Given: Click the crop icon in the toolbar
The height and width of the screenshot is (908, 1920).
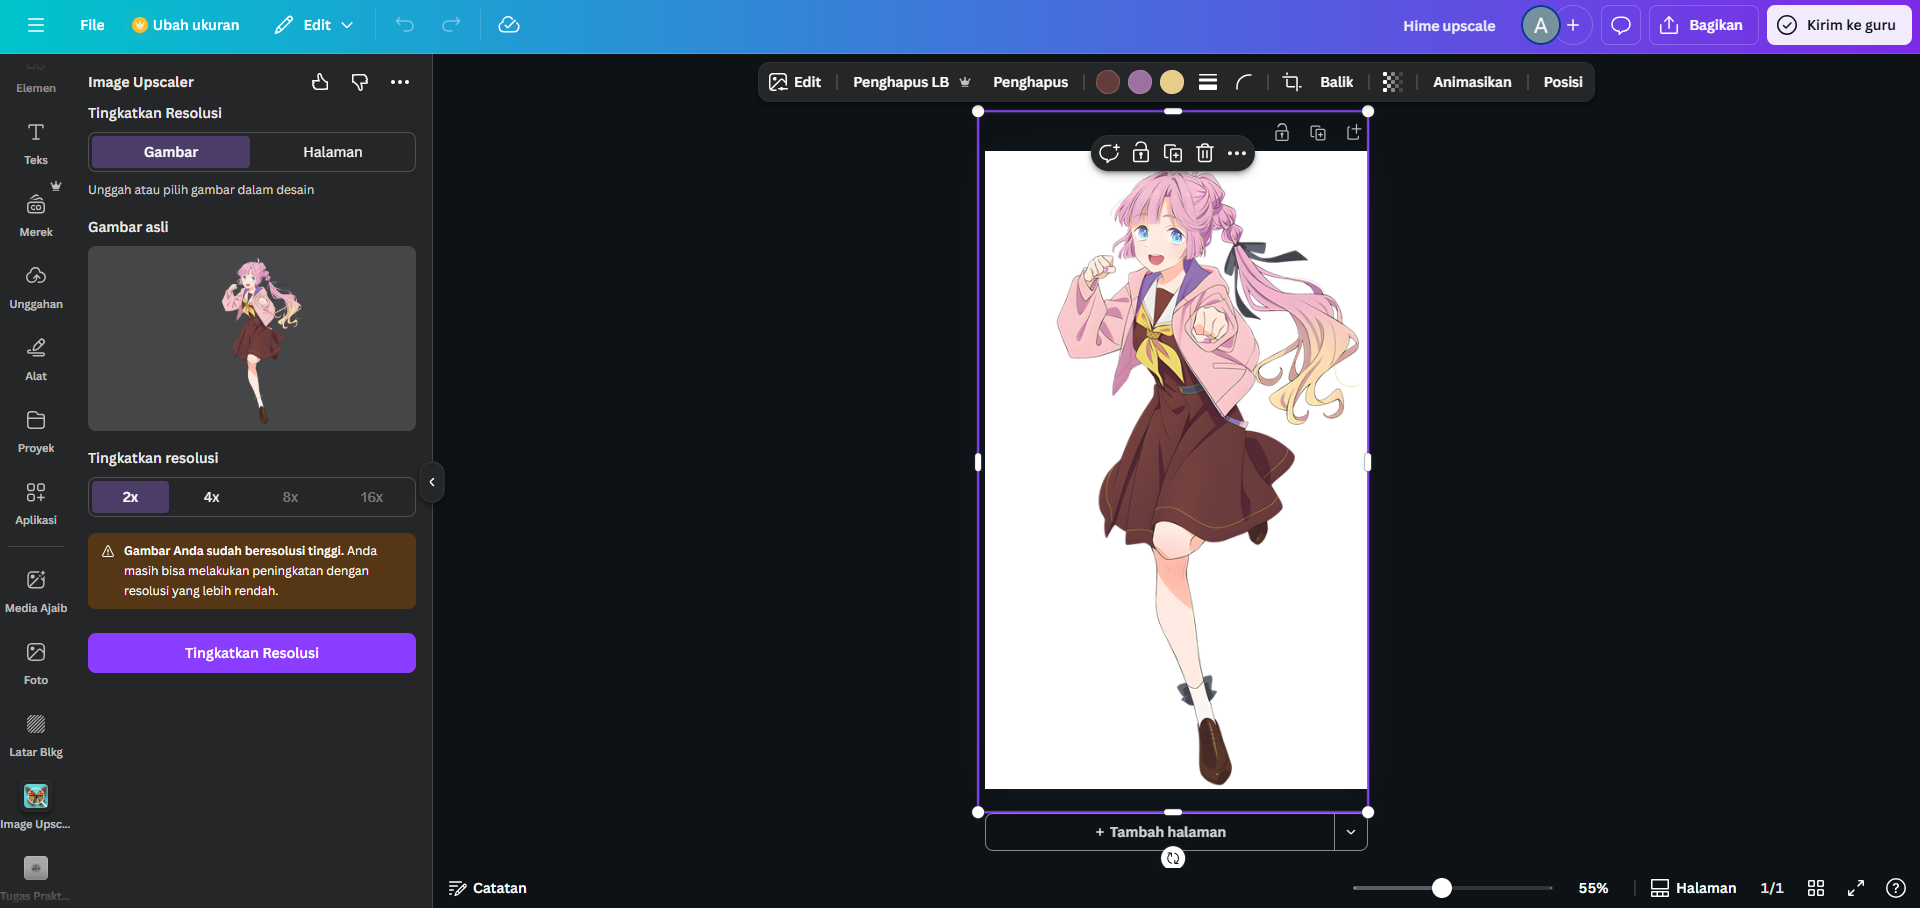Looking at the screenshot, I should click(x=1291, y=82).
